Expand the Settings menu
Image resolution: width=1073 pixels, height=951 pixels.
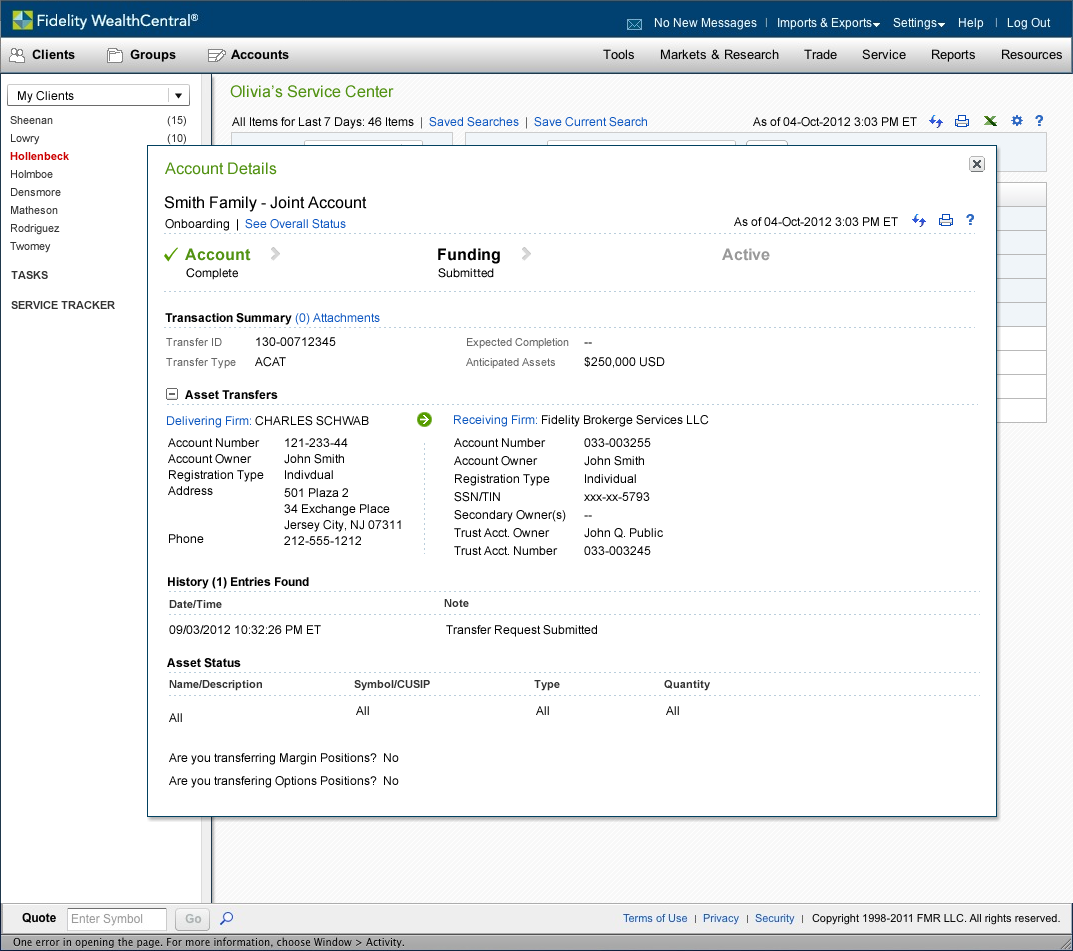918,23
